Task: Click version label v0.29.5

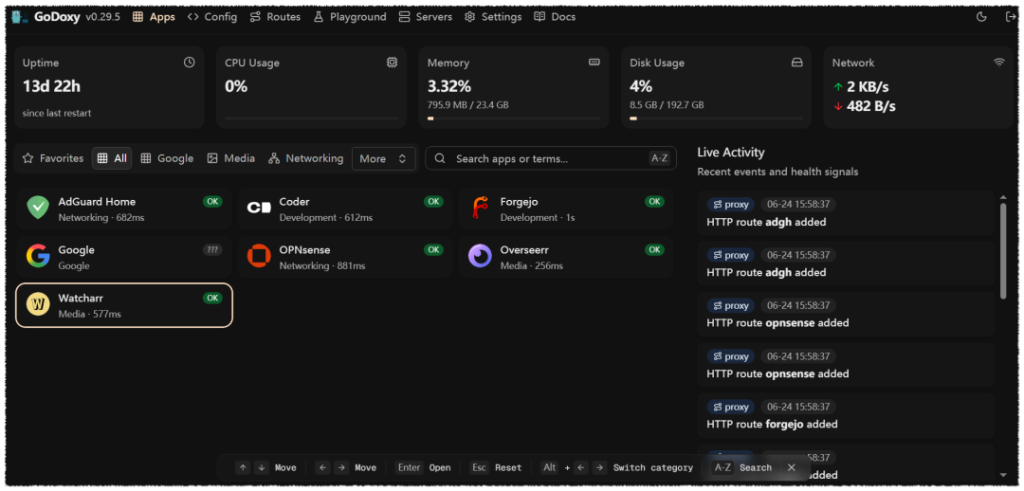Action: click(x=103, y=17)
